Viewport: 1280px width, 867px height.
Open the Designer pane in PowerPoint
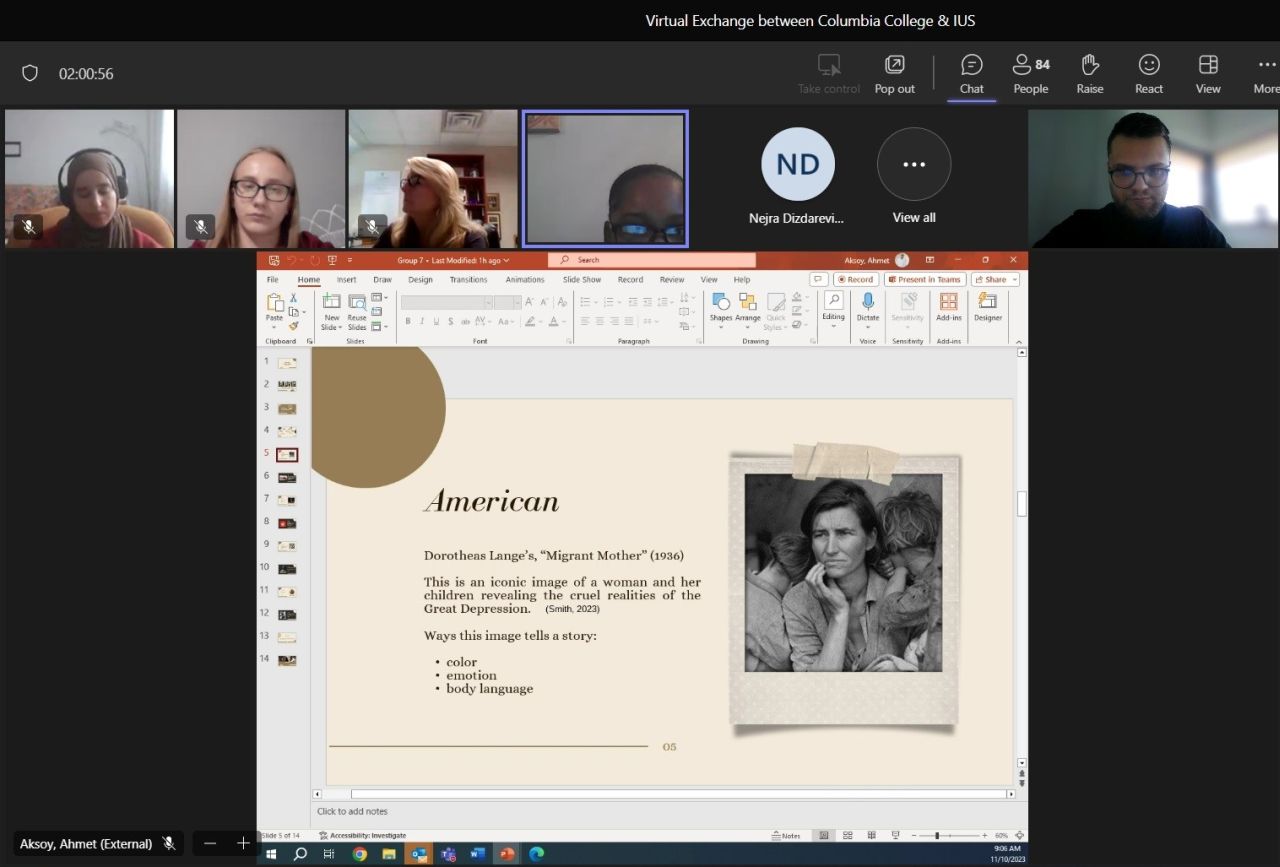[987, 307]
